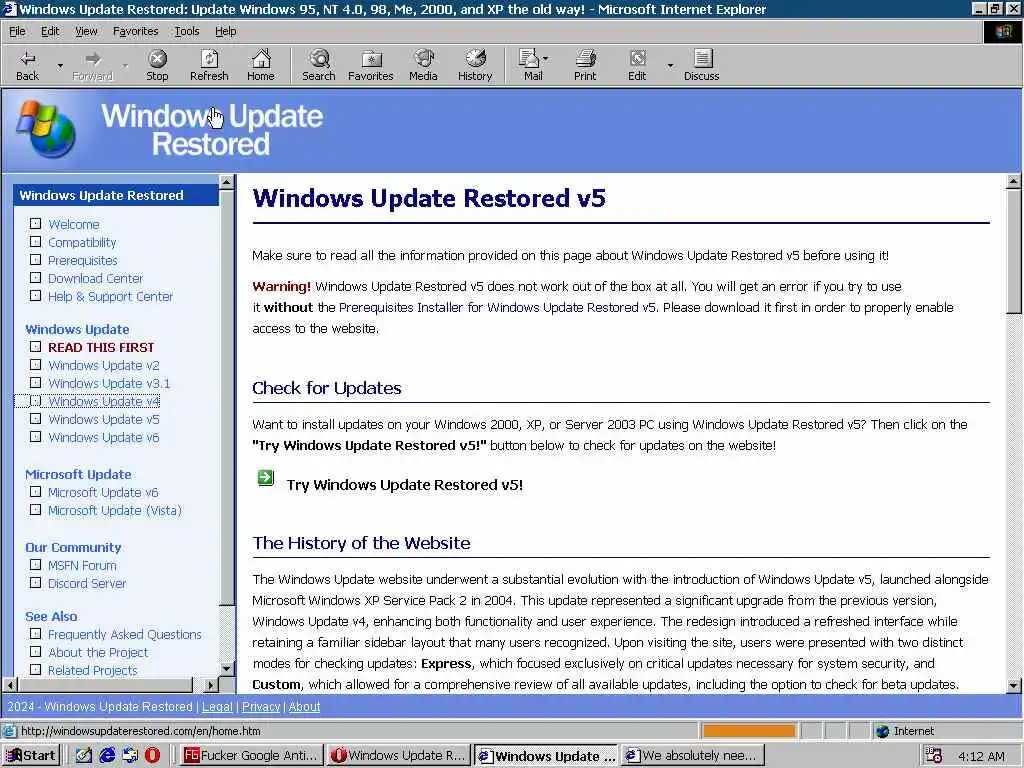Expand the Edit toolbar dropdown arrow

coord(670,65)
